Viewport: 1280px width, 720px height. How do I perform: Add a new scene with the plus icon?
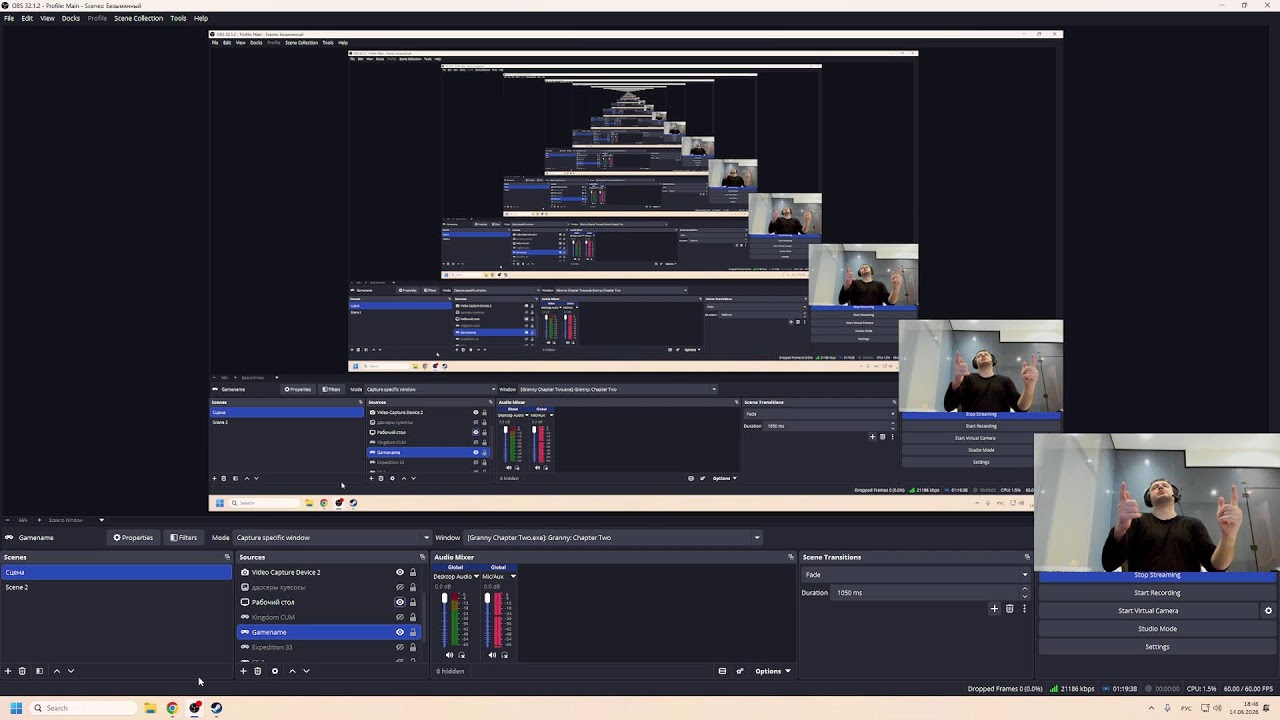click(8, 671)
